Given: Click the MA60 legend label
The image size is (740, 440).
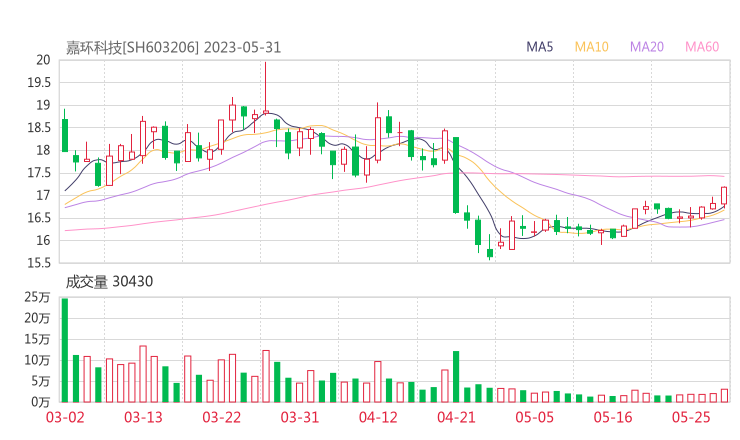Looking at the screenshot, I should click(x=702, y=47).
